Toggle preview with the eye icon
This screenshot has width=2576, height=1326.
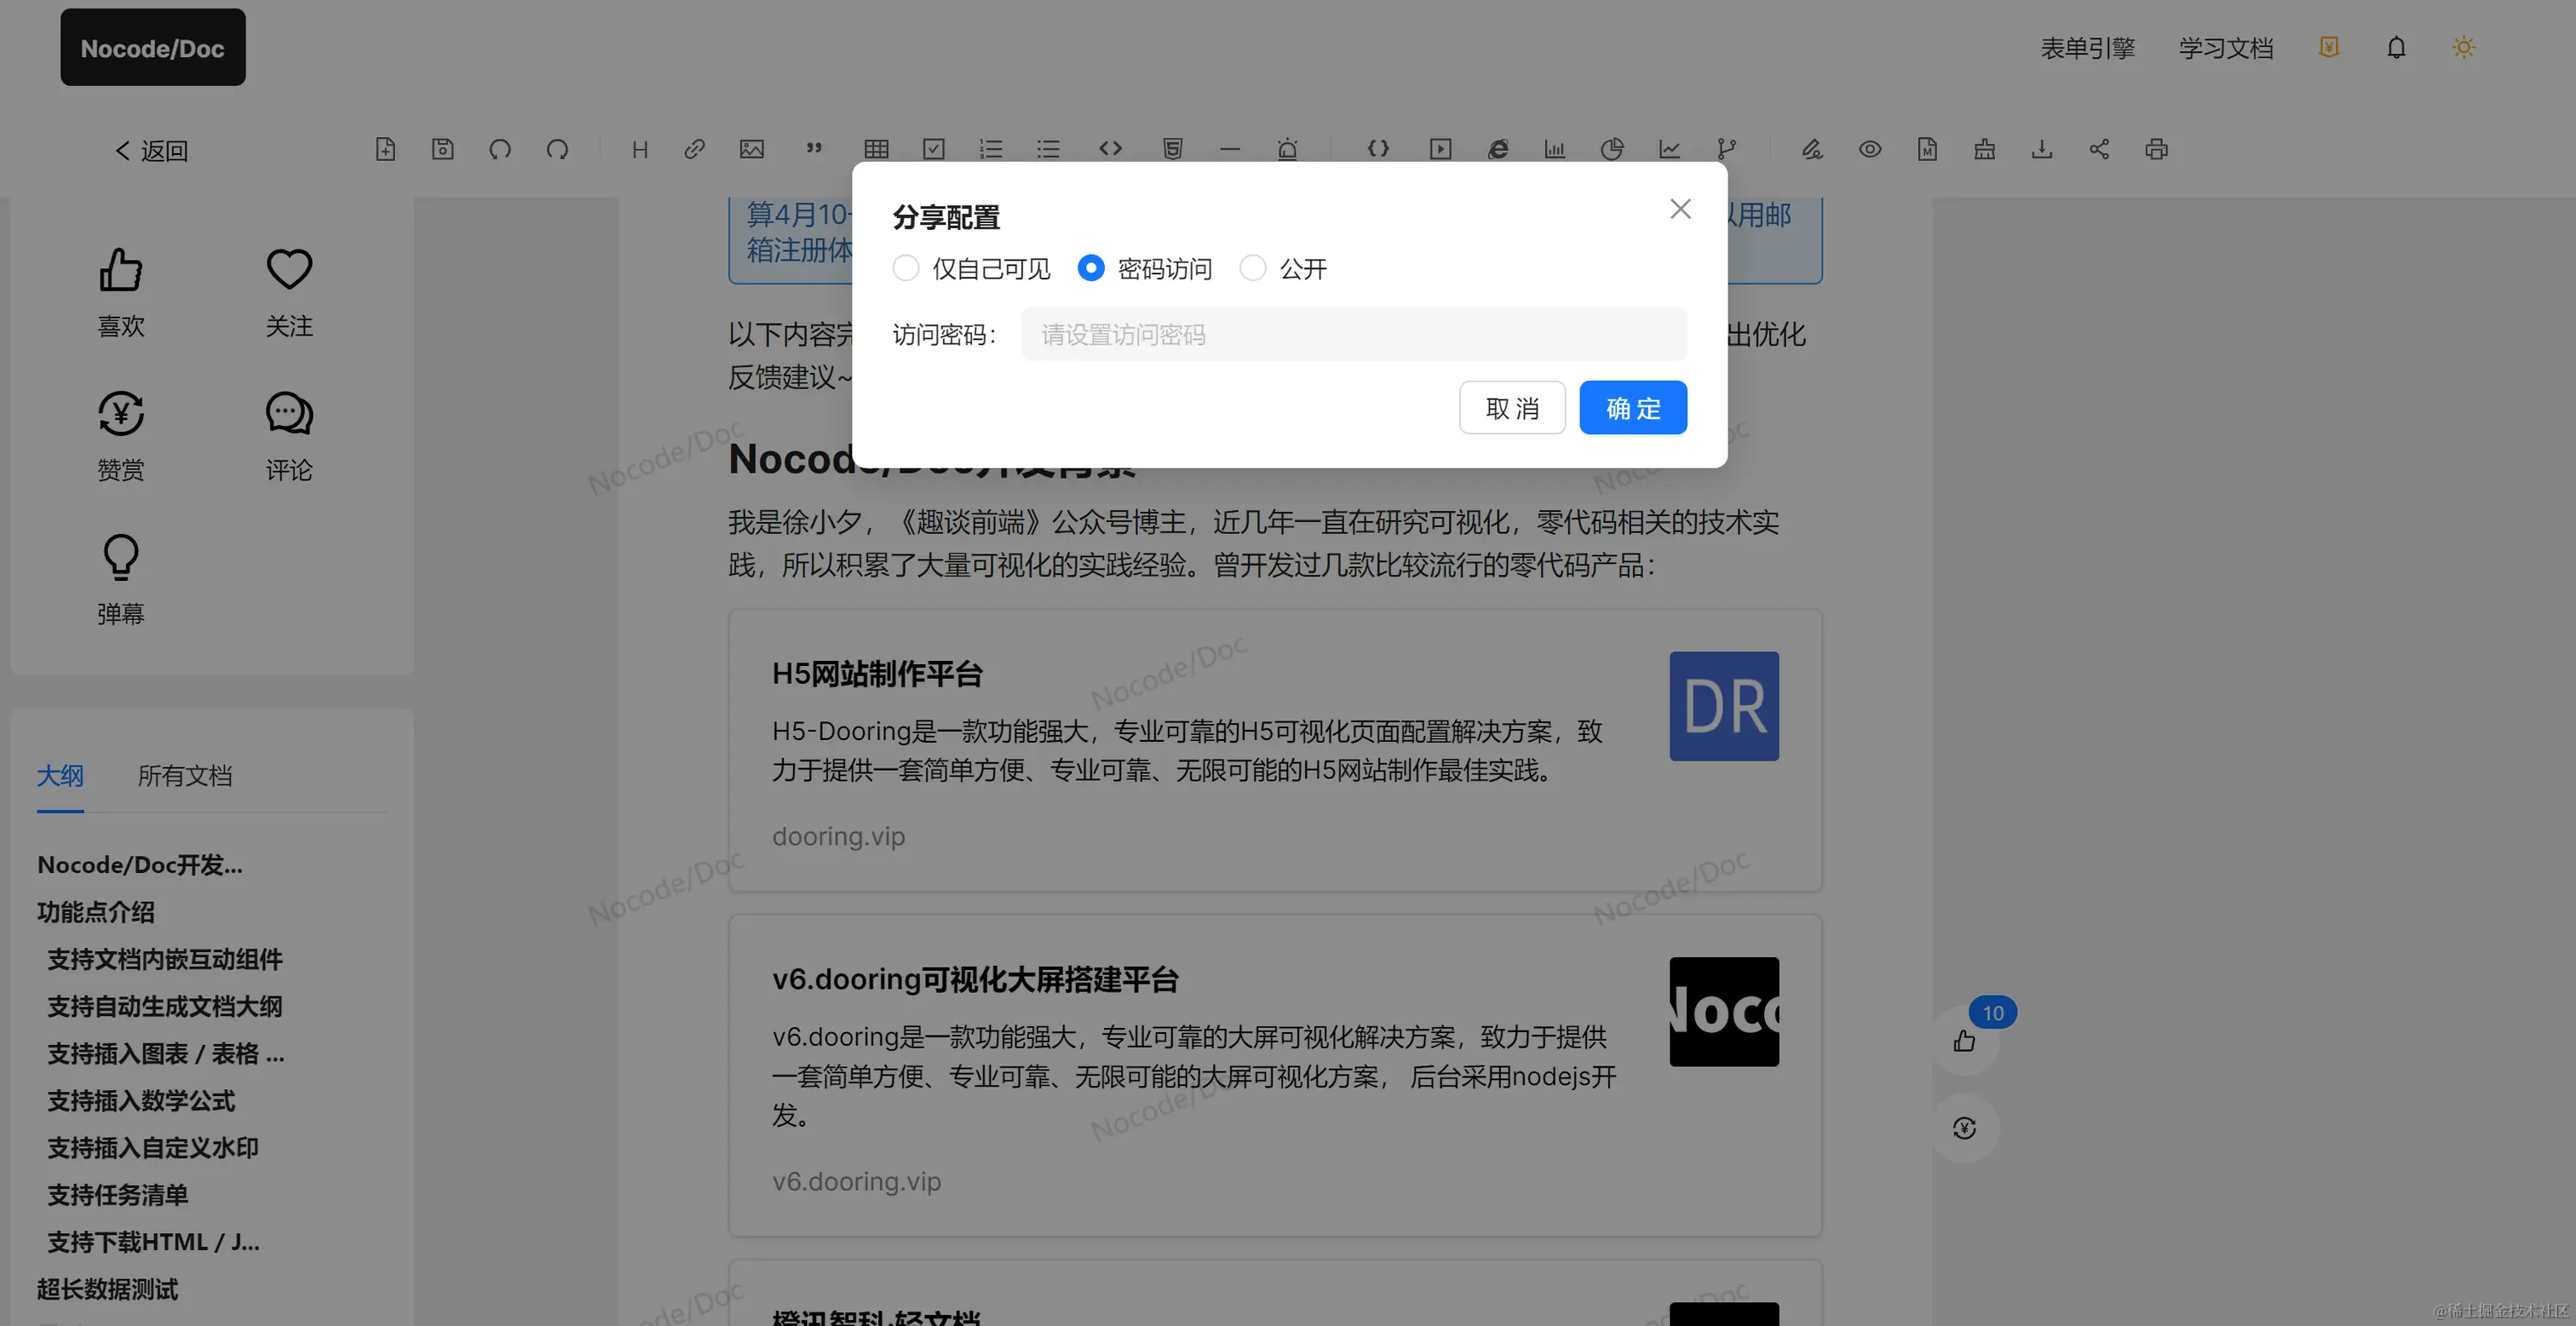pos(1870,149)
